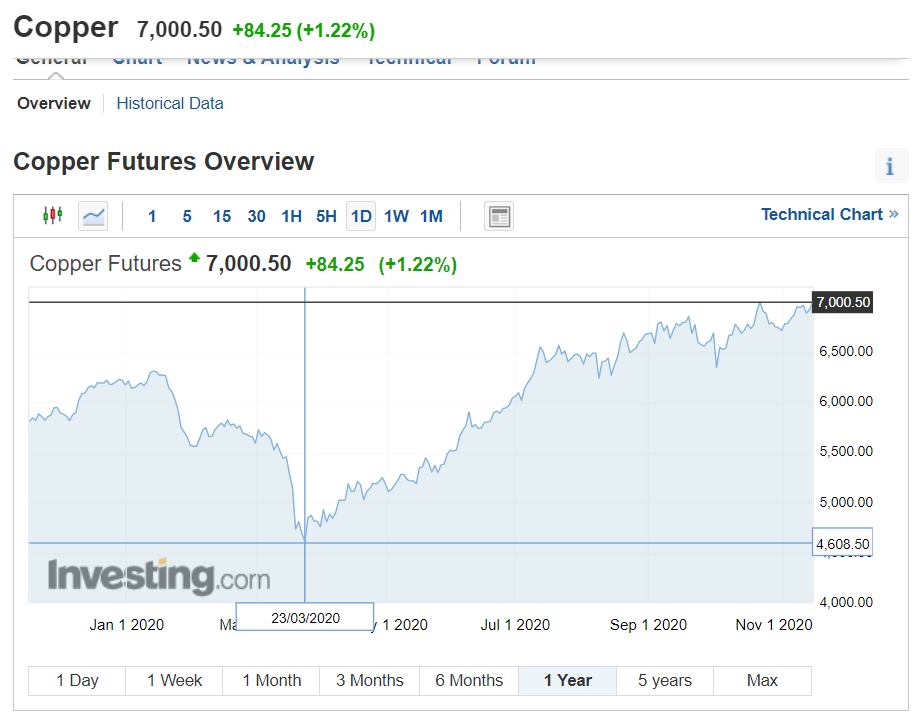Select the area line chart icon
Image resolution: width=919 pixels, height=715 pixels.
pos(93,216)
